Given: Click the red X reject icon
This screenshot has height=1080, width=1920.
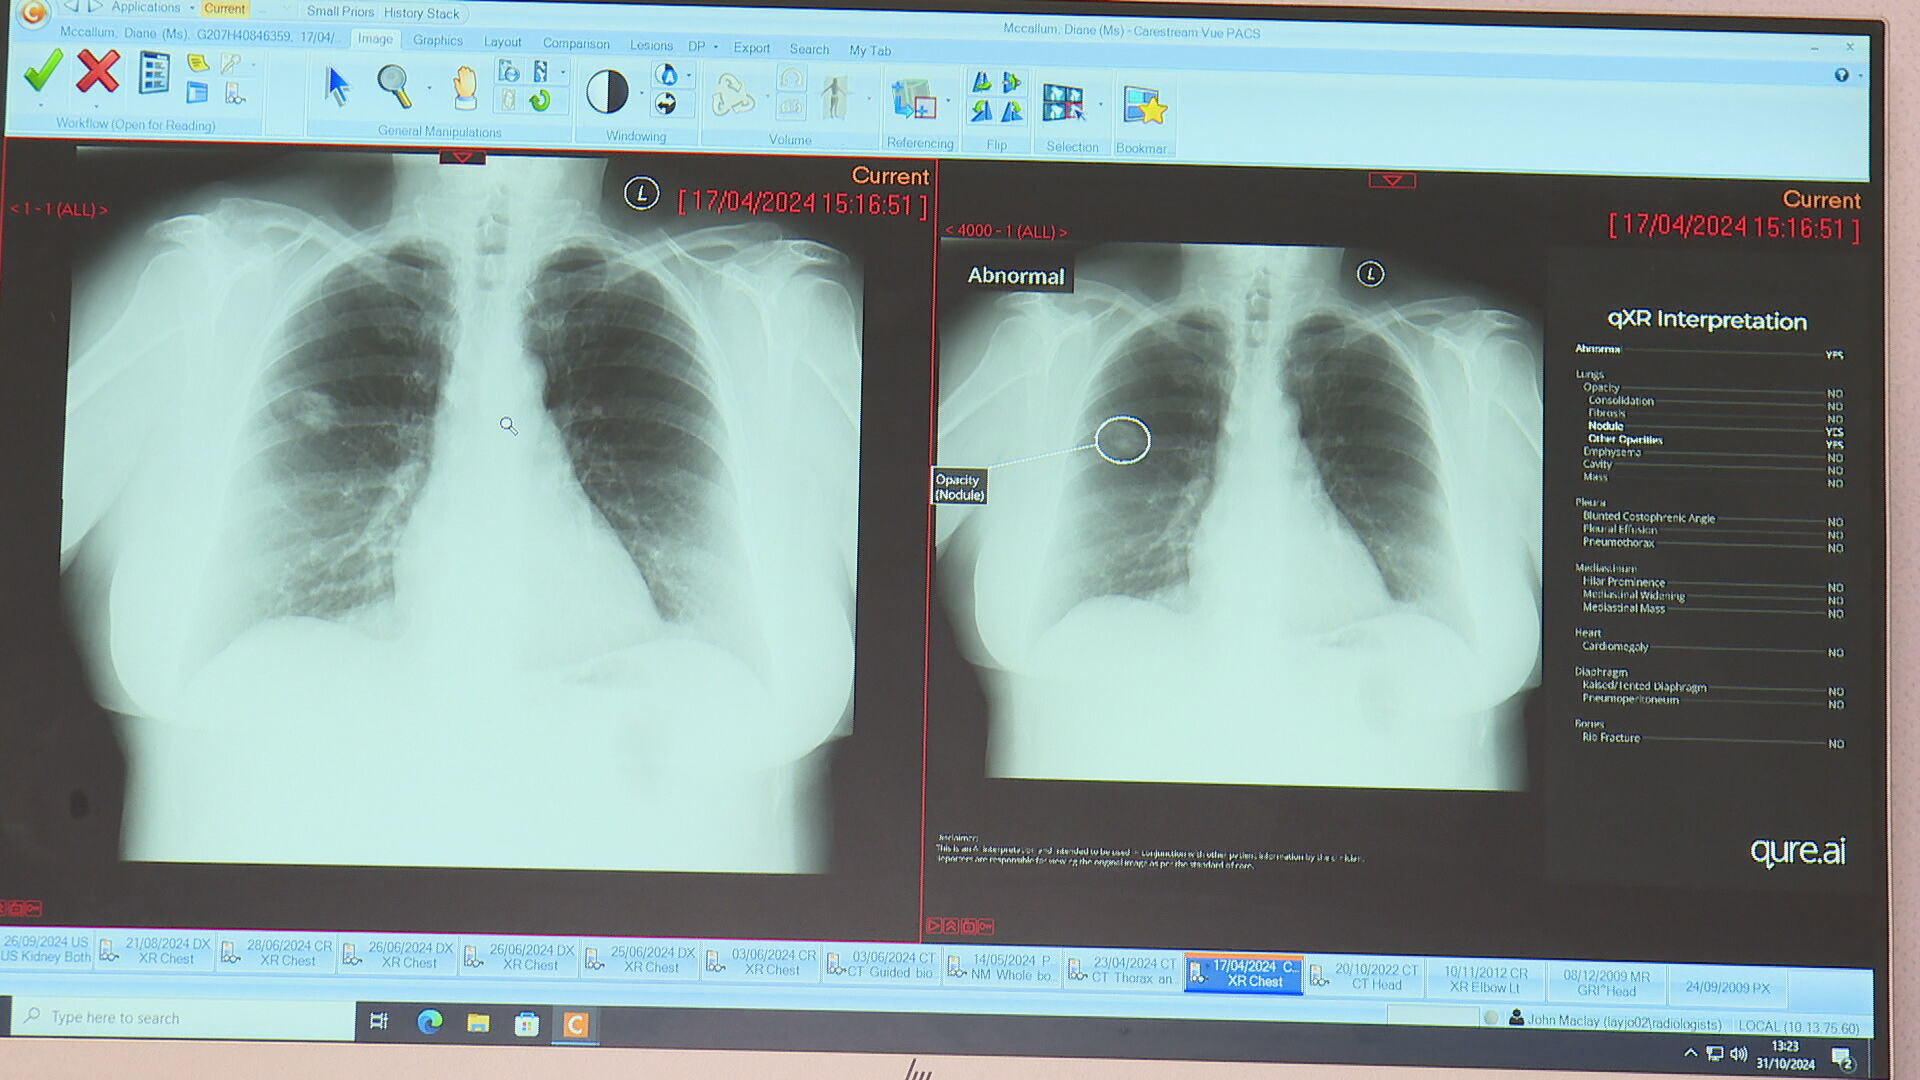Looking at the screenshot, I should 97,72.
